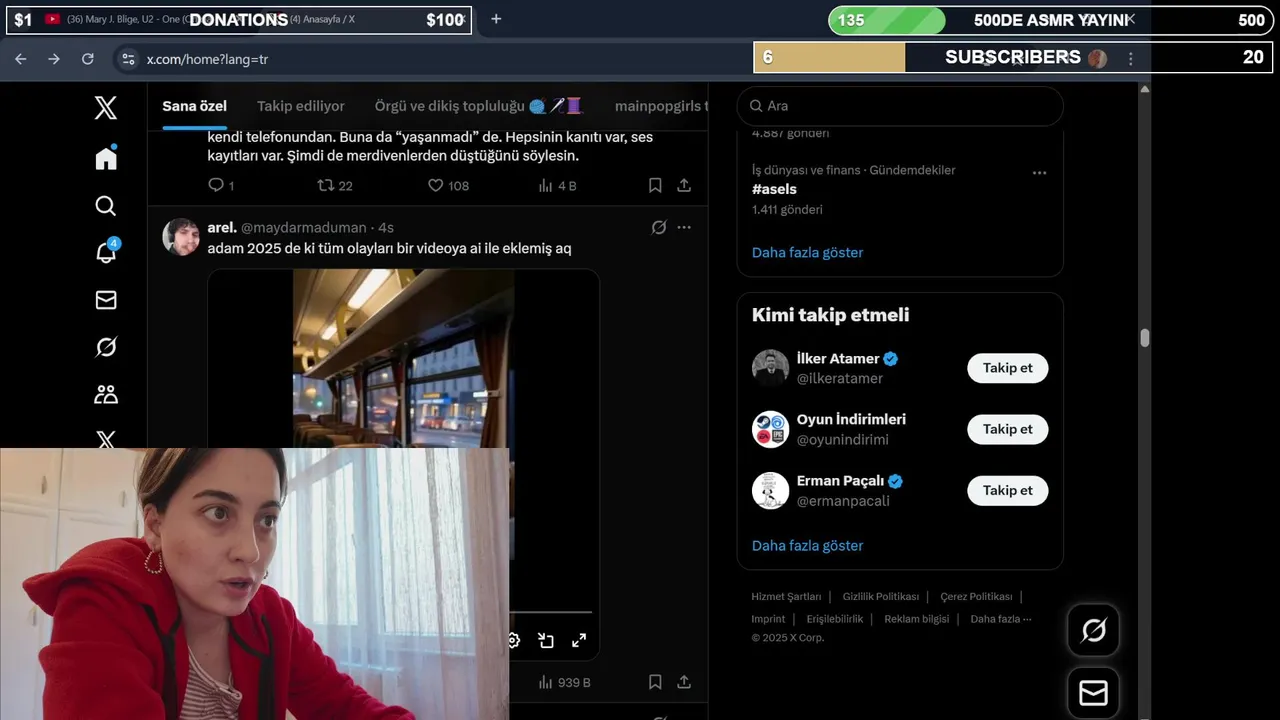
Task: Show more trends via Daha fazla göster
Action: click(x=808, y=253)
